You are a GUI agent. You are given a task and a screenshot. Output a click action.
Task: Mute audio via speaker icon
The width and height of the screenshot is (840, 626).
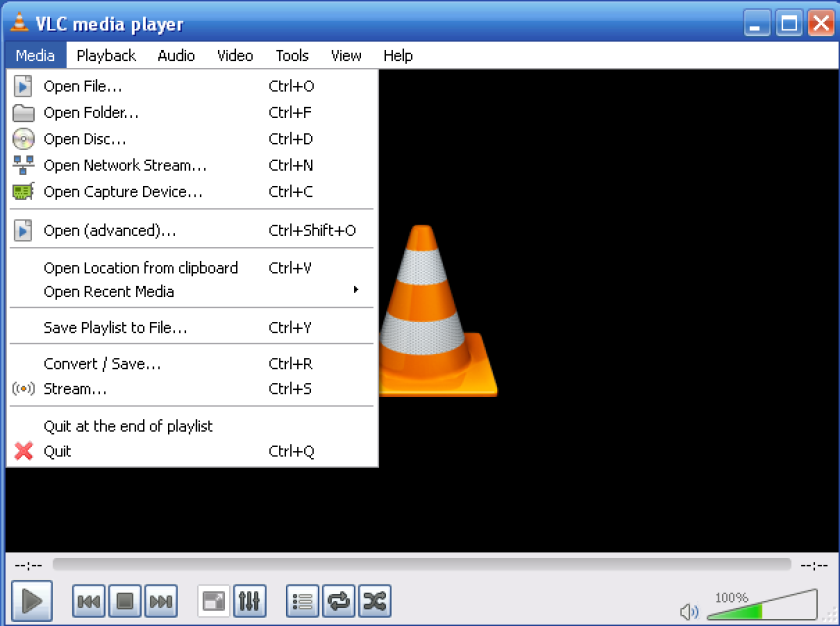(x=689, y=611)
